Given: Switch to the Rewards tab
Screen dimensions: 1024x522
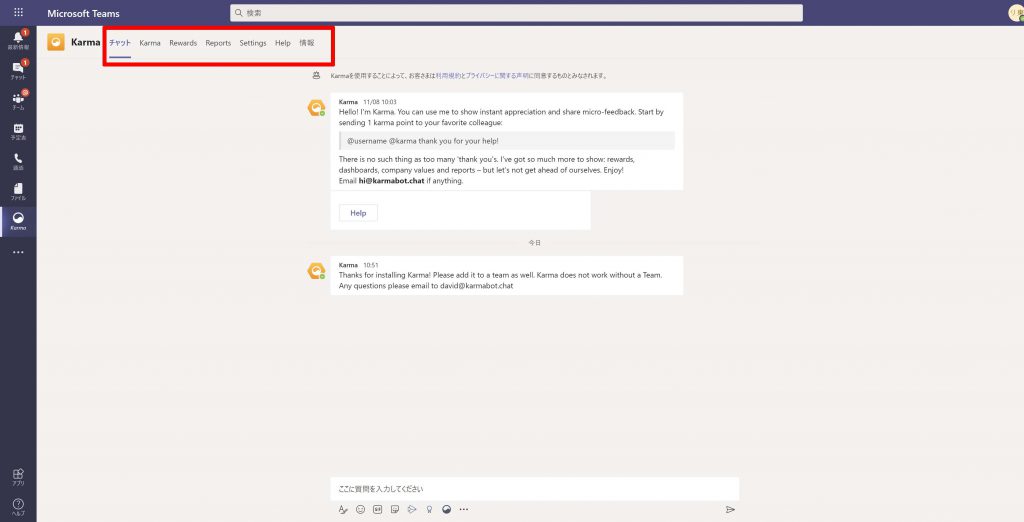Looking at the screenshot, I should [183, 43].
